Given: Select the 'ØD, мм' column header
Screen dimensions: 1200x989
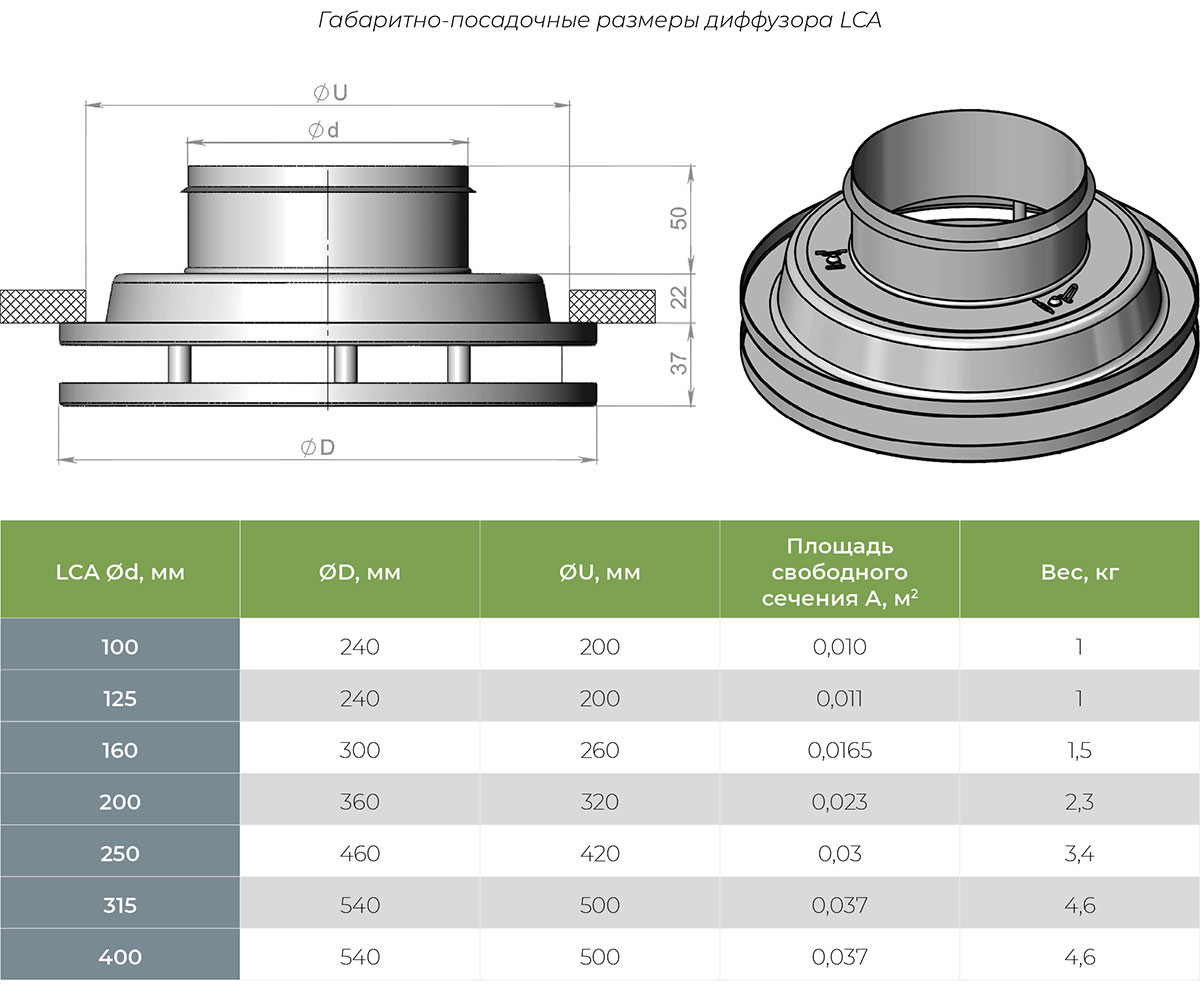Looking at the screenshot, I should (359, 572).
